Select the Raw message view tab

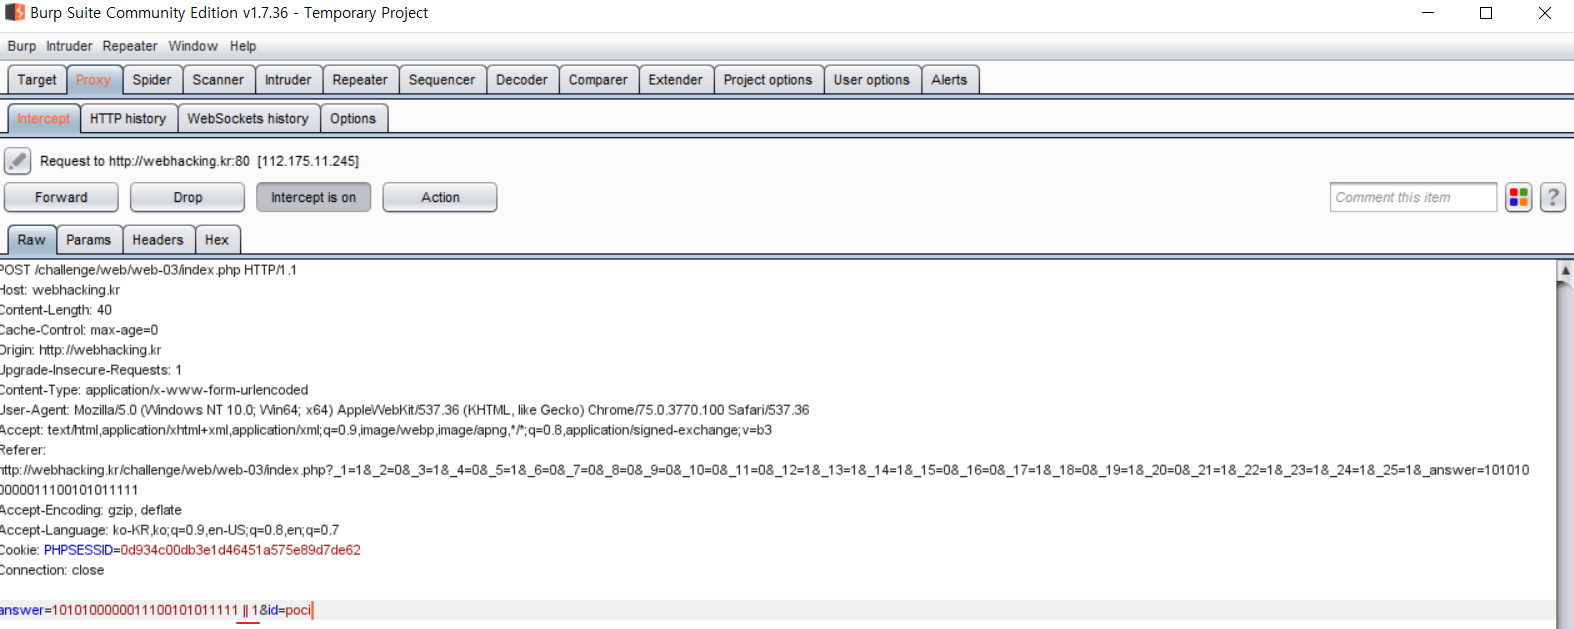[x=31, y=240]
